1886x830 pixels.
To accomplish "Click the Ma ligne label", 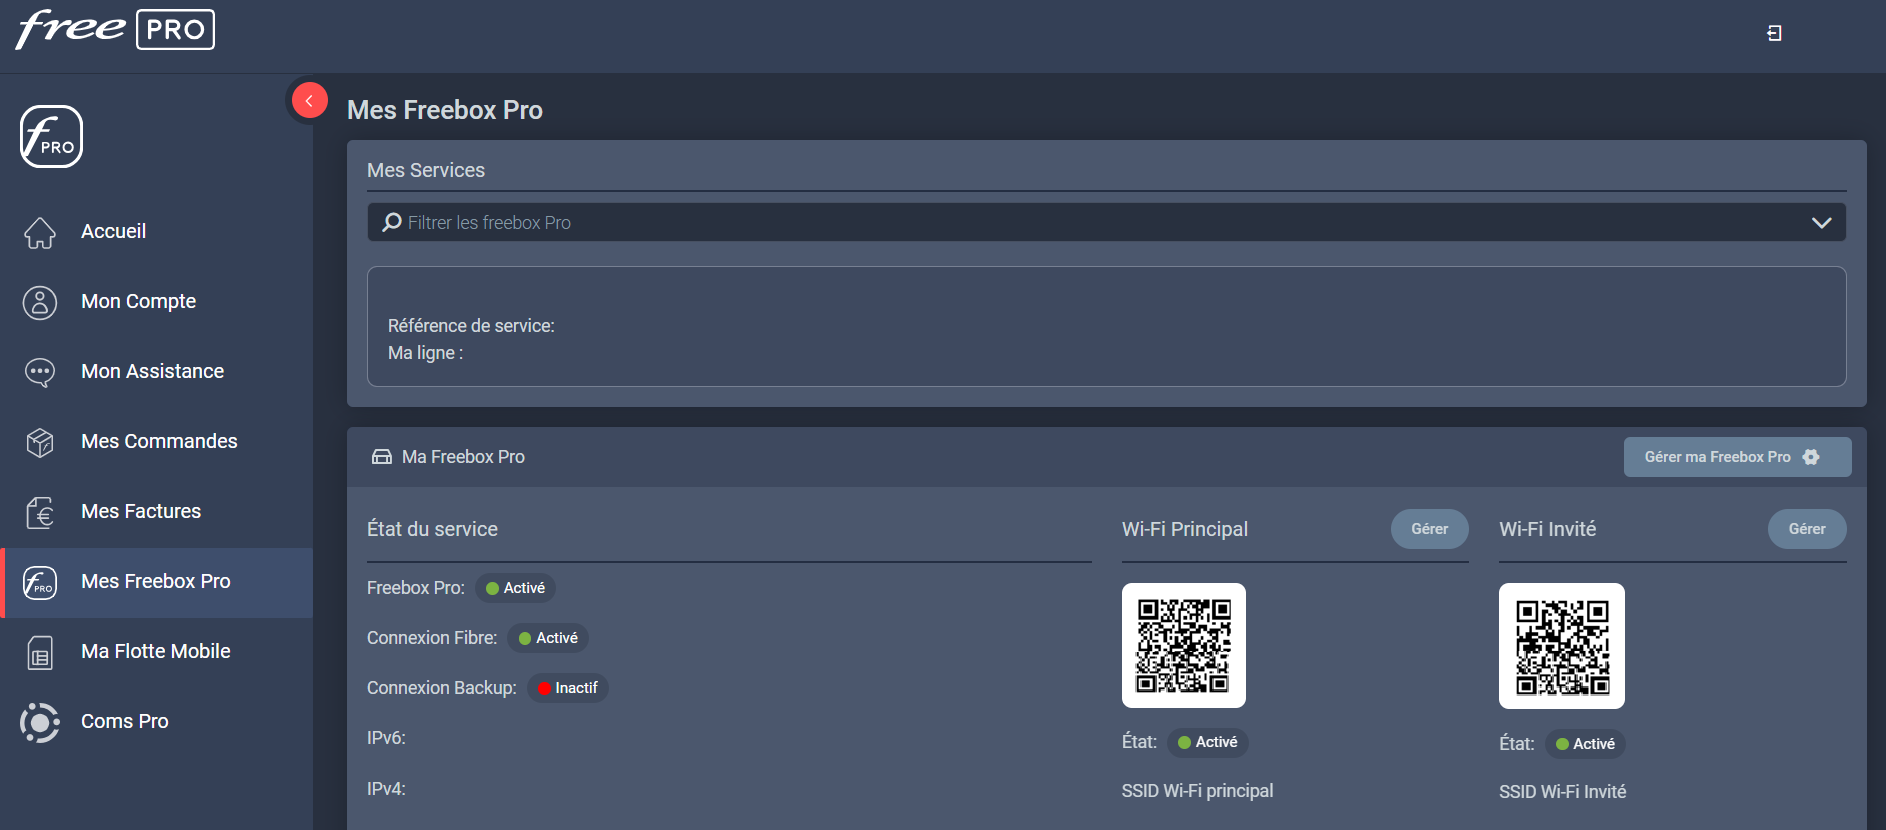I will 425,353.
